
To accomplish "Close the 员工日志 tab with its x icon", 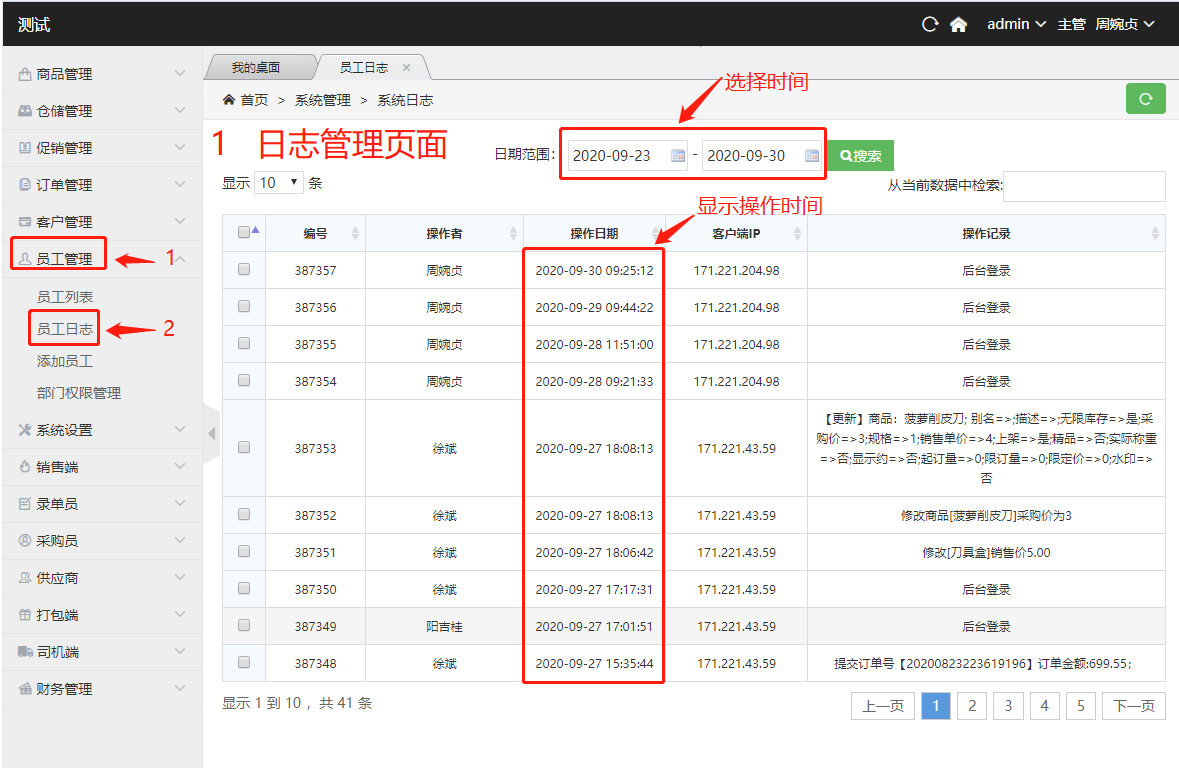I will click(x=406, y=68).
